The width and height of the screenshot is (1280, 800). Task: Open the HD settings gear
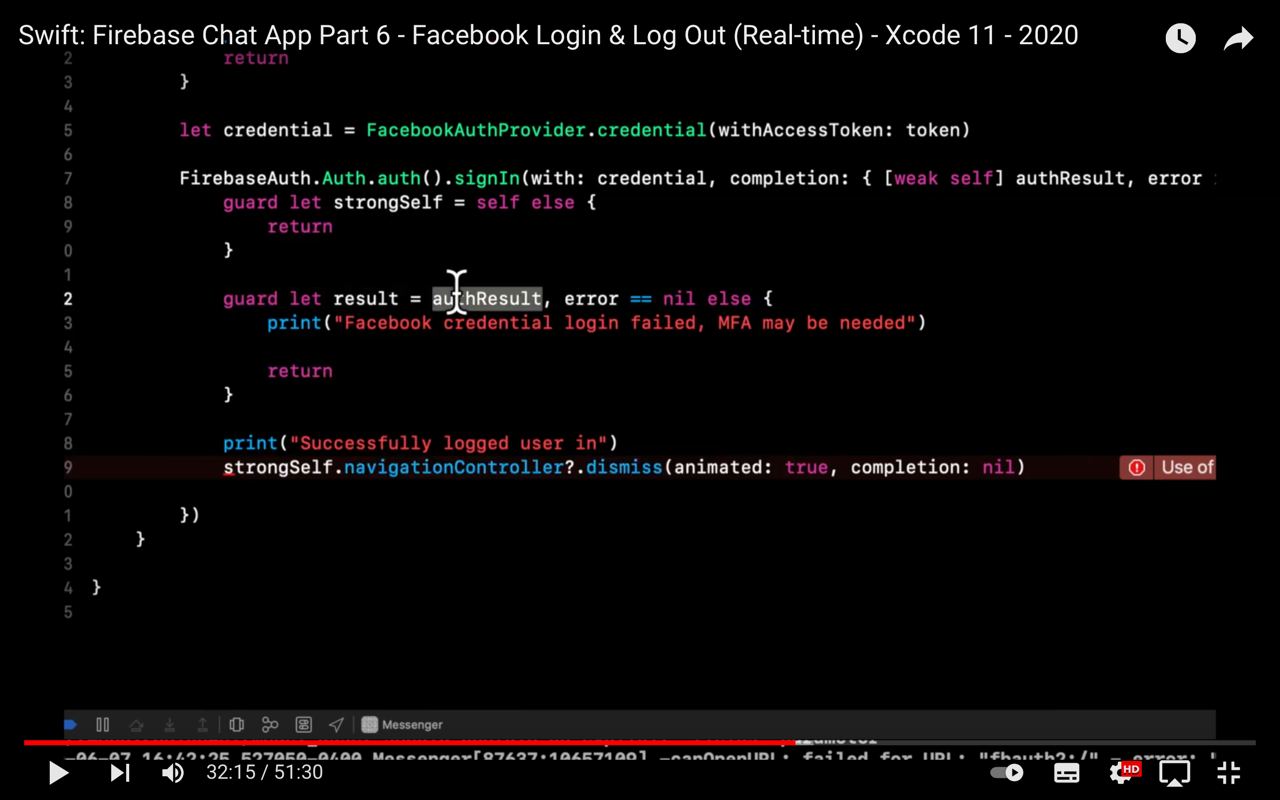coord(1123,773)
